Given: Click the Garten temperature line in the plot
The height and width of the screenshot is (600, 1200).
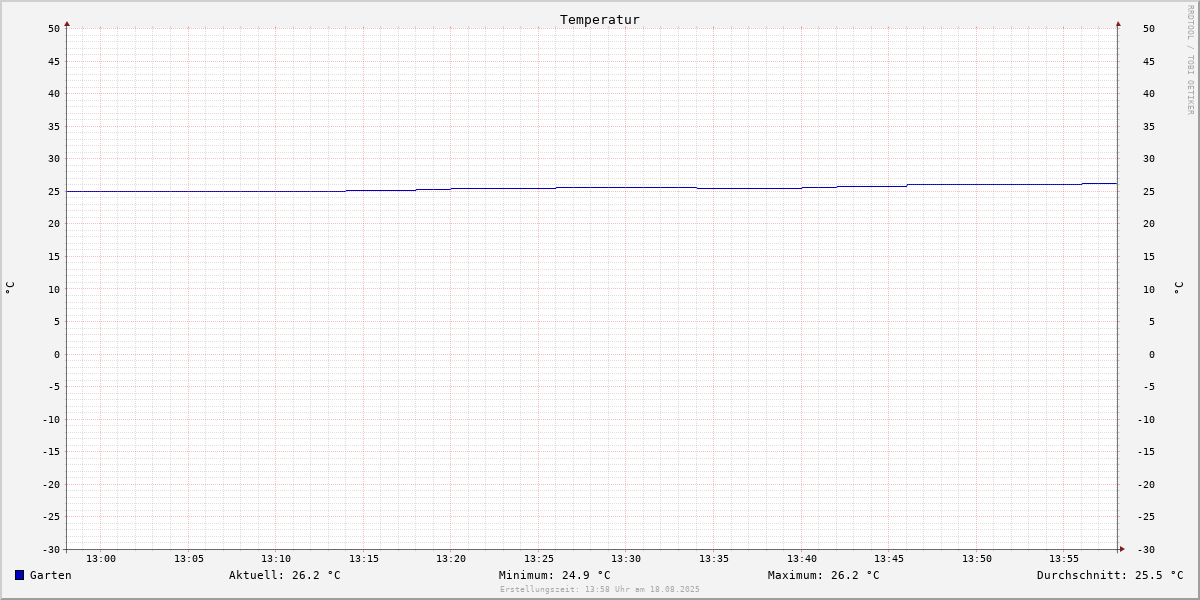Looking at the screenshot, I should click(592, 188).
